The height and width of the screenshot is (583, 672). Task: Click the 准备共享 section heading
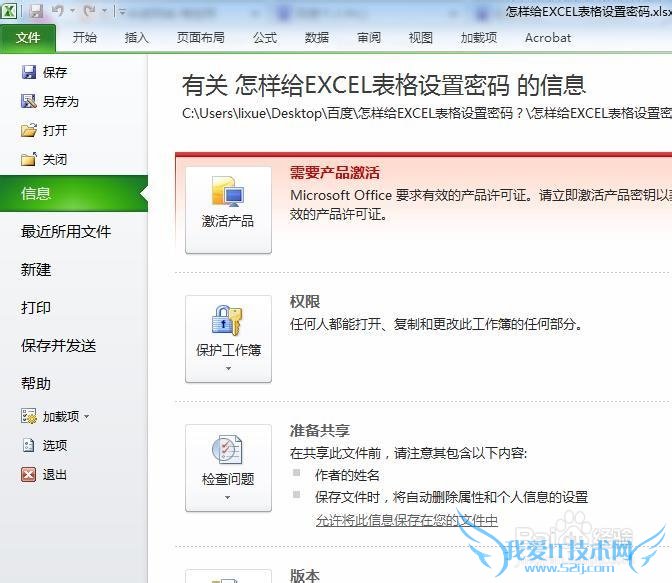pos(320,430)
